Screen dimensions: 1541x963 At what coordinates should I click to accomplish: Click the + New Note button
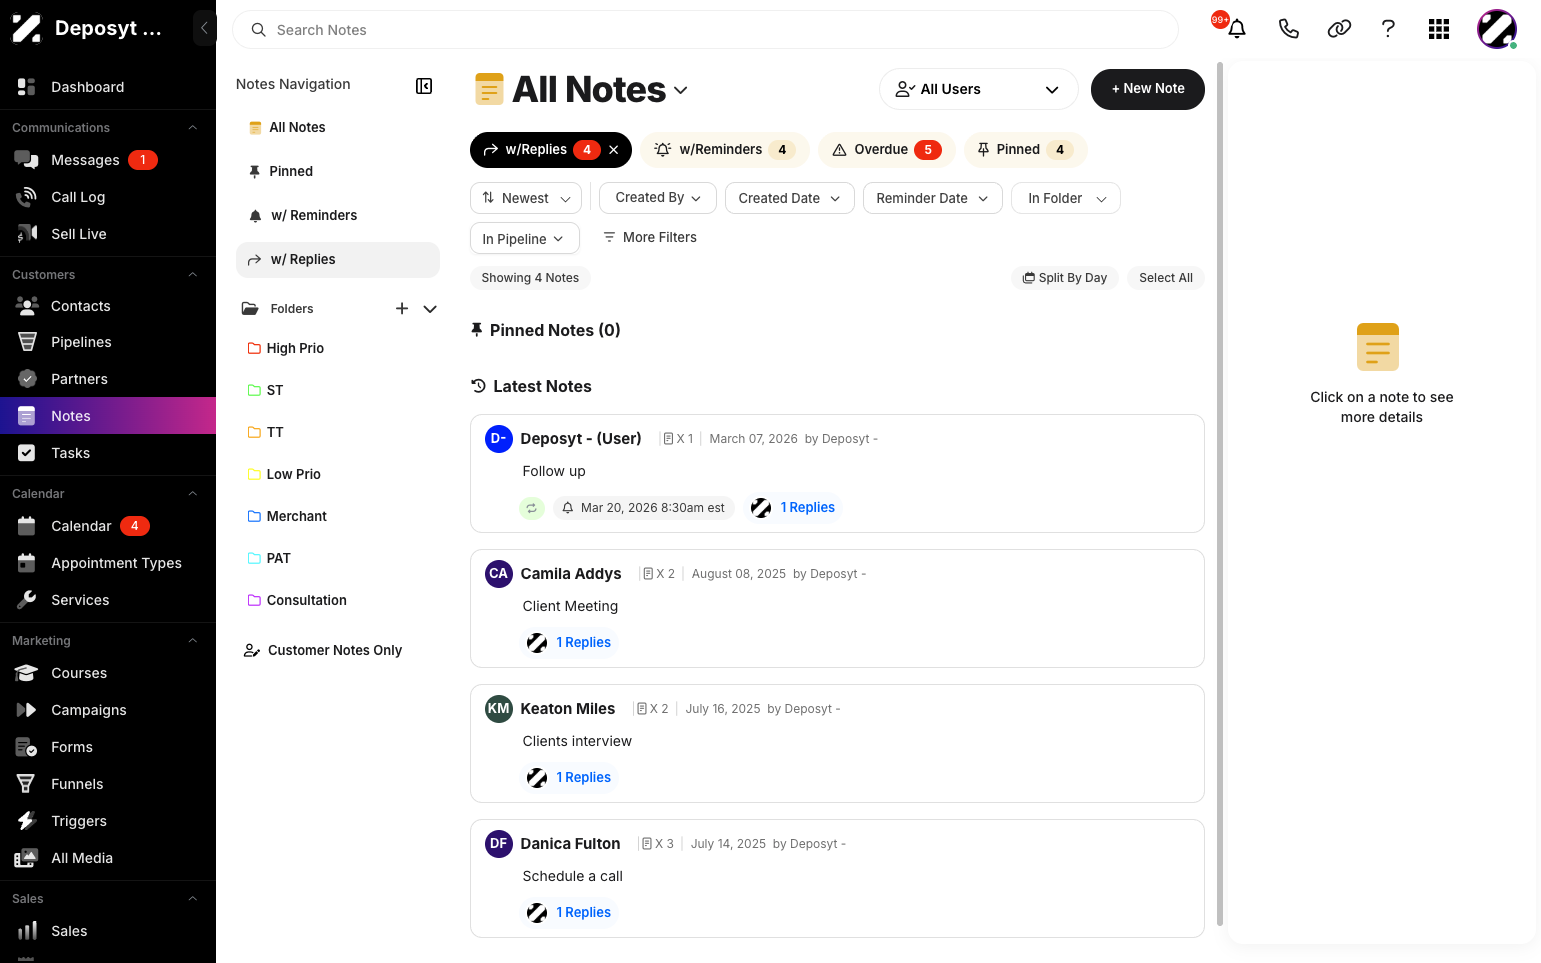click(x=1148, y=89)
